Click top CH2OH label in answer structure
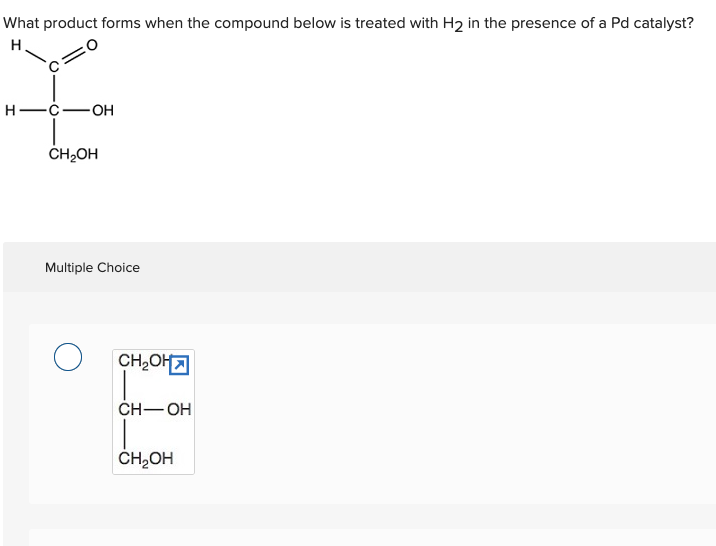 [144, 361]
